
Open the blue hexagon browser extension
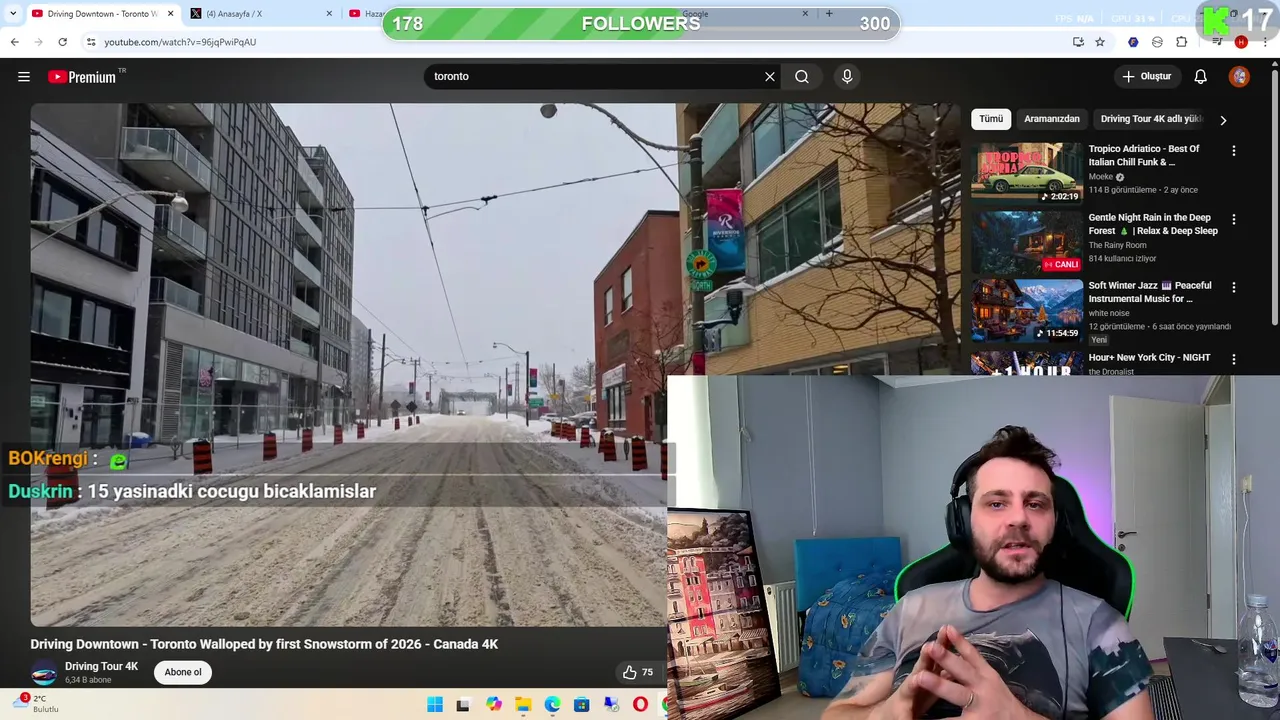(x=1133, y=42)
